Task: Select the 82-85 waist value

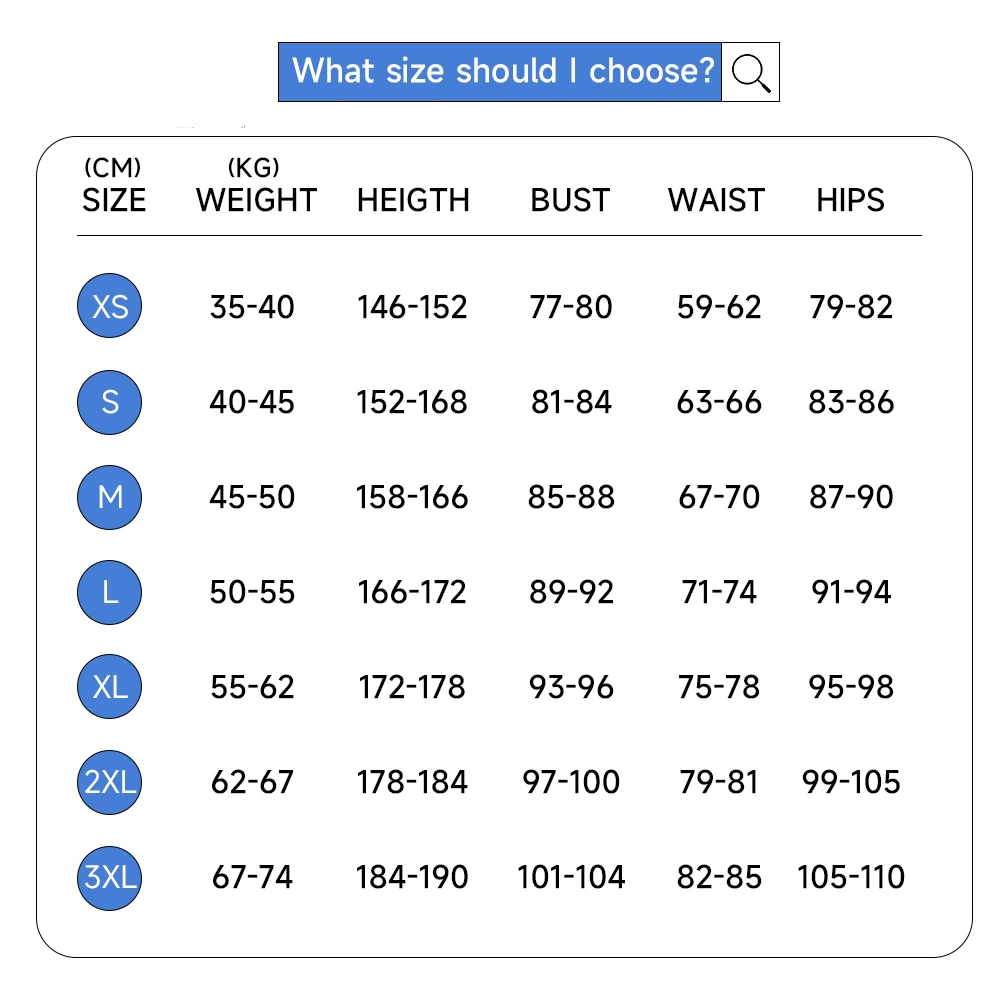Action: [720, 877]
